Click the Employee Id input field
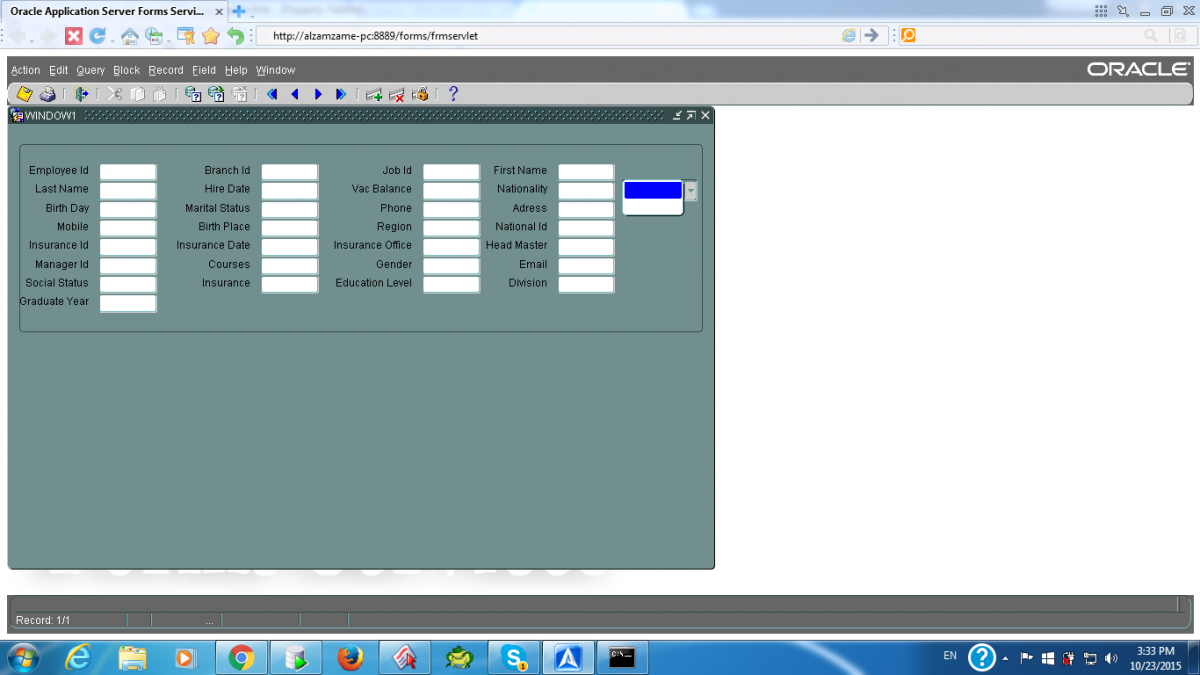The image size is (1200, 675). point(128,172)
